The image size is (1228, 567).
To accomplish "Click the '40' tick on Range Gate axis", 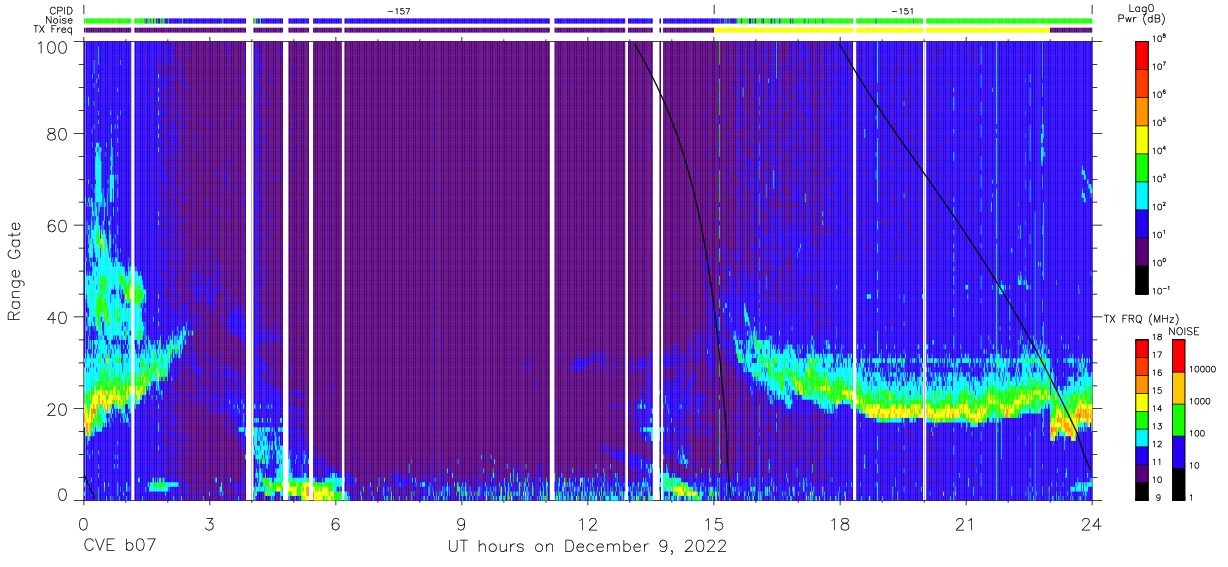I will tap(58, 317).
